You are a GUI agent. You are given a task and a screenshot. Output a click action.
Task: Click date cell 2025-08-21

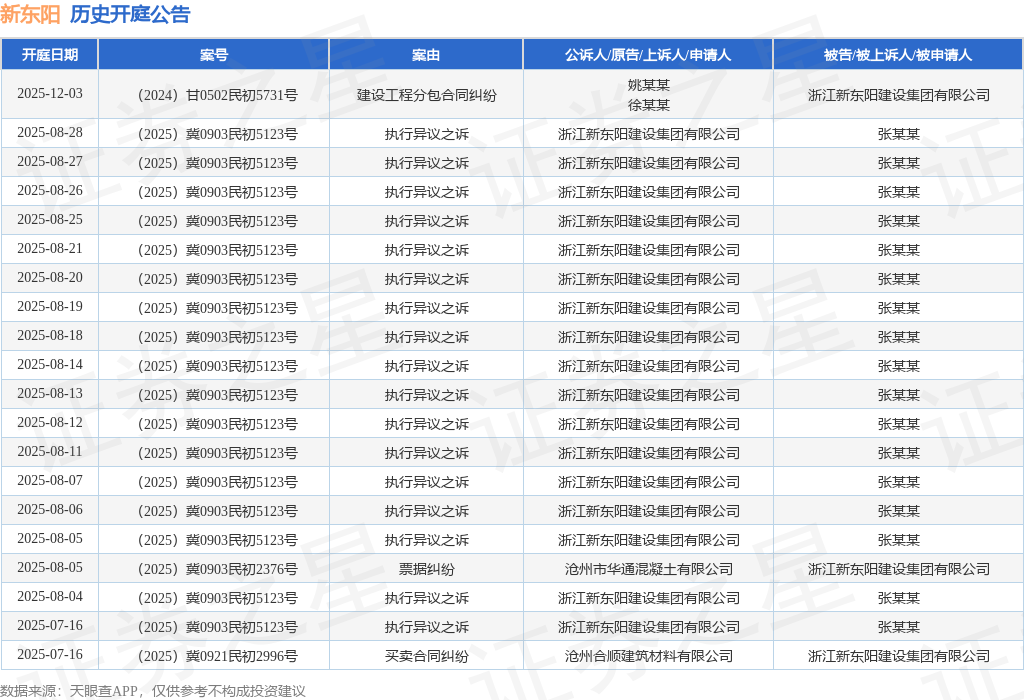(50, 248)
